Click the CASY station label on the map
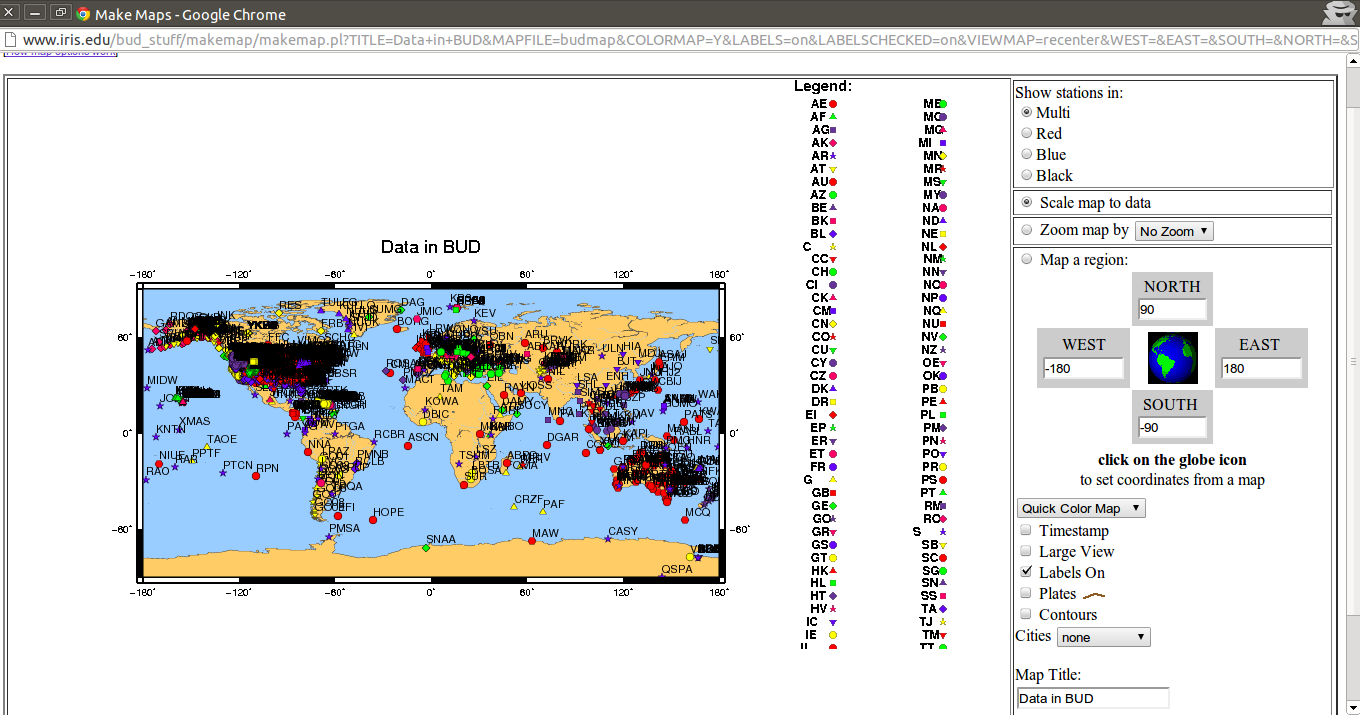 [x=623, y=532]
